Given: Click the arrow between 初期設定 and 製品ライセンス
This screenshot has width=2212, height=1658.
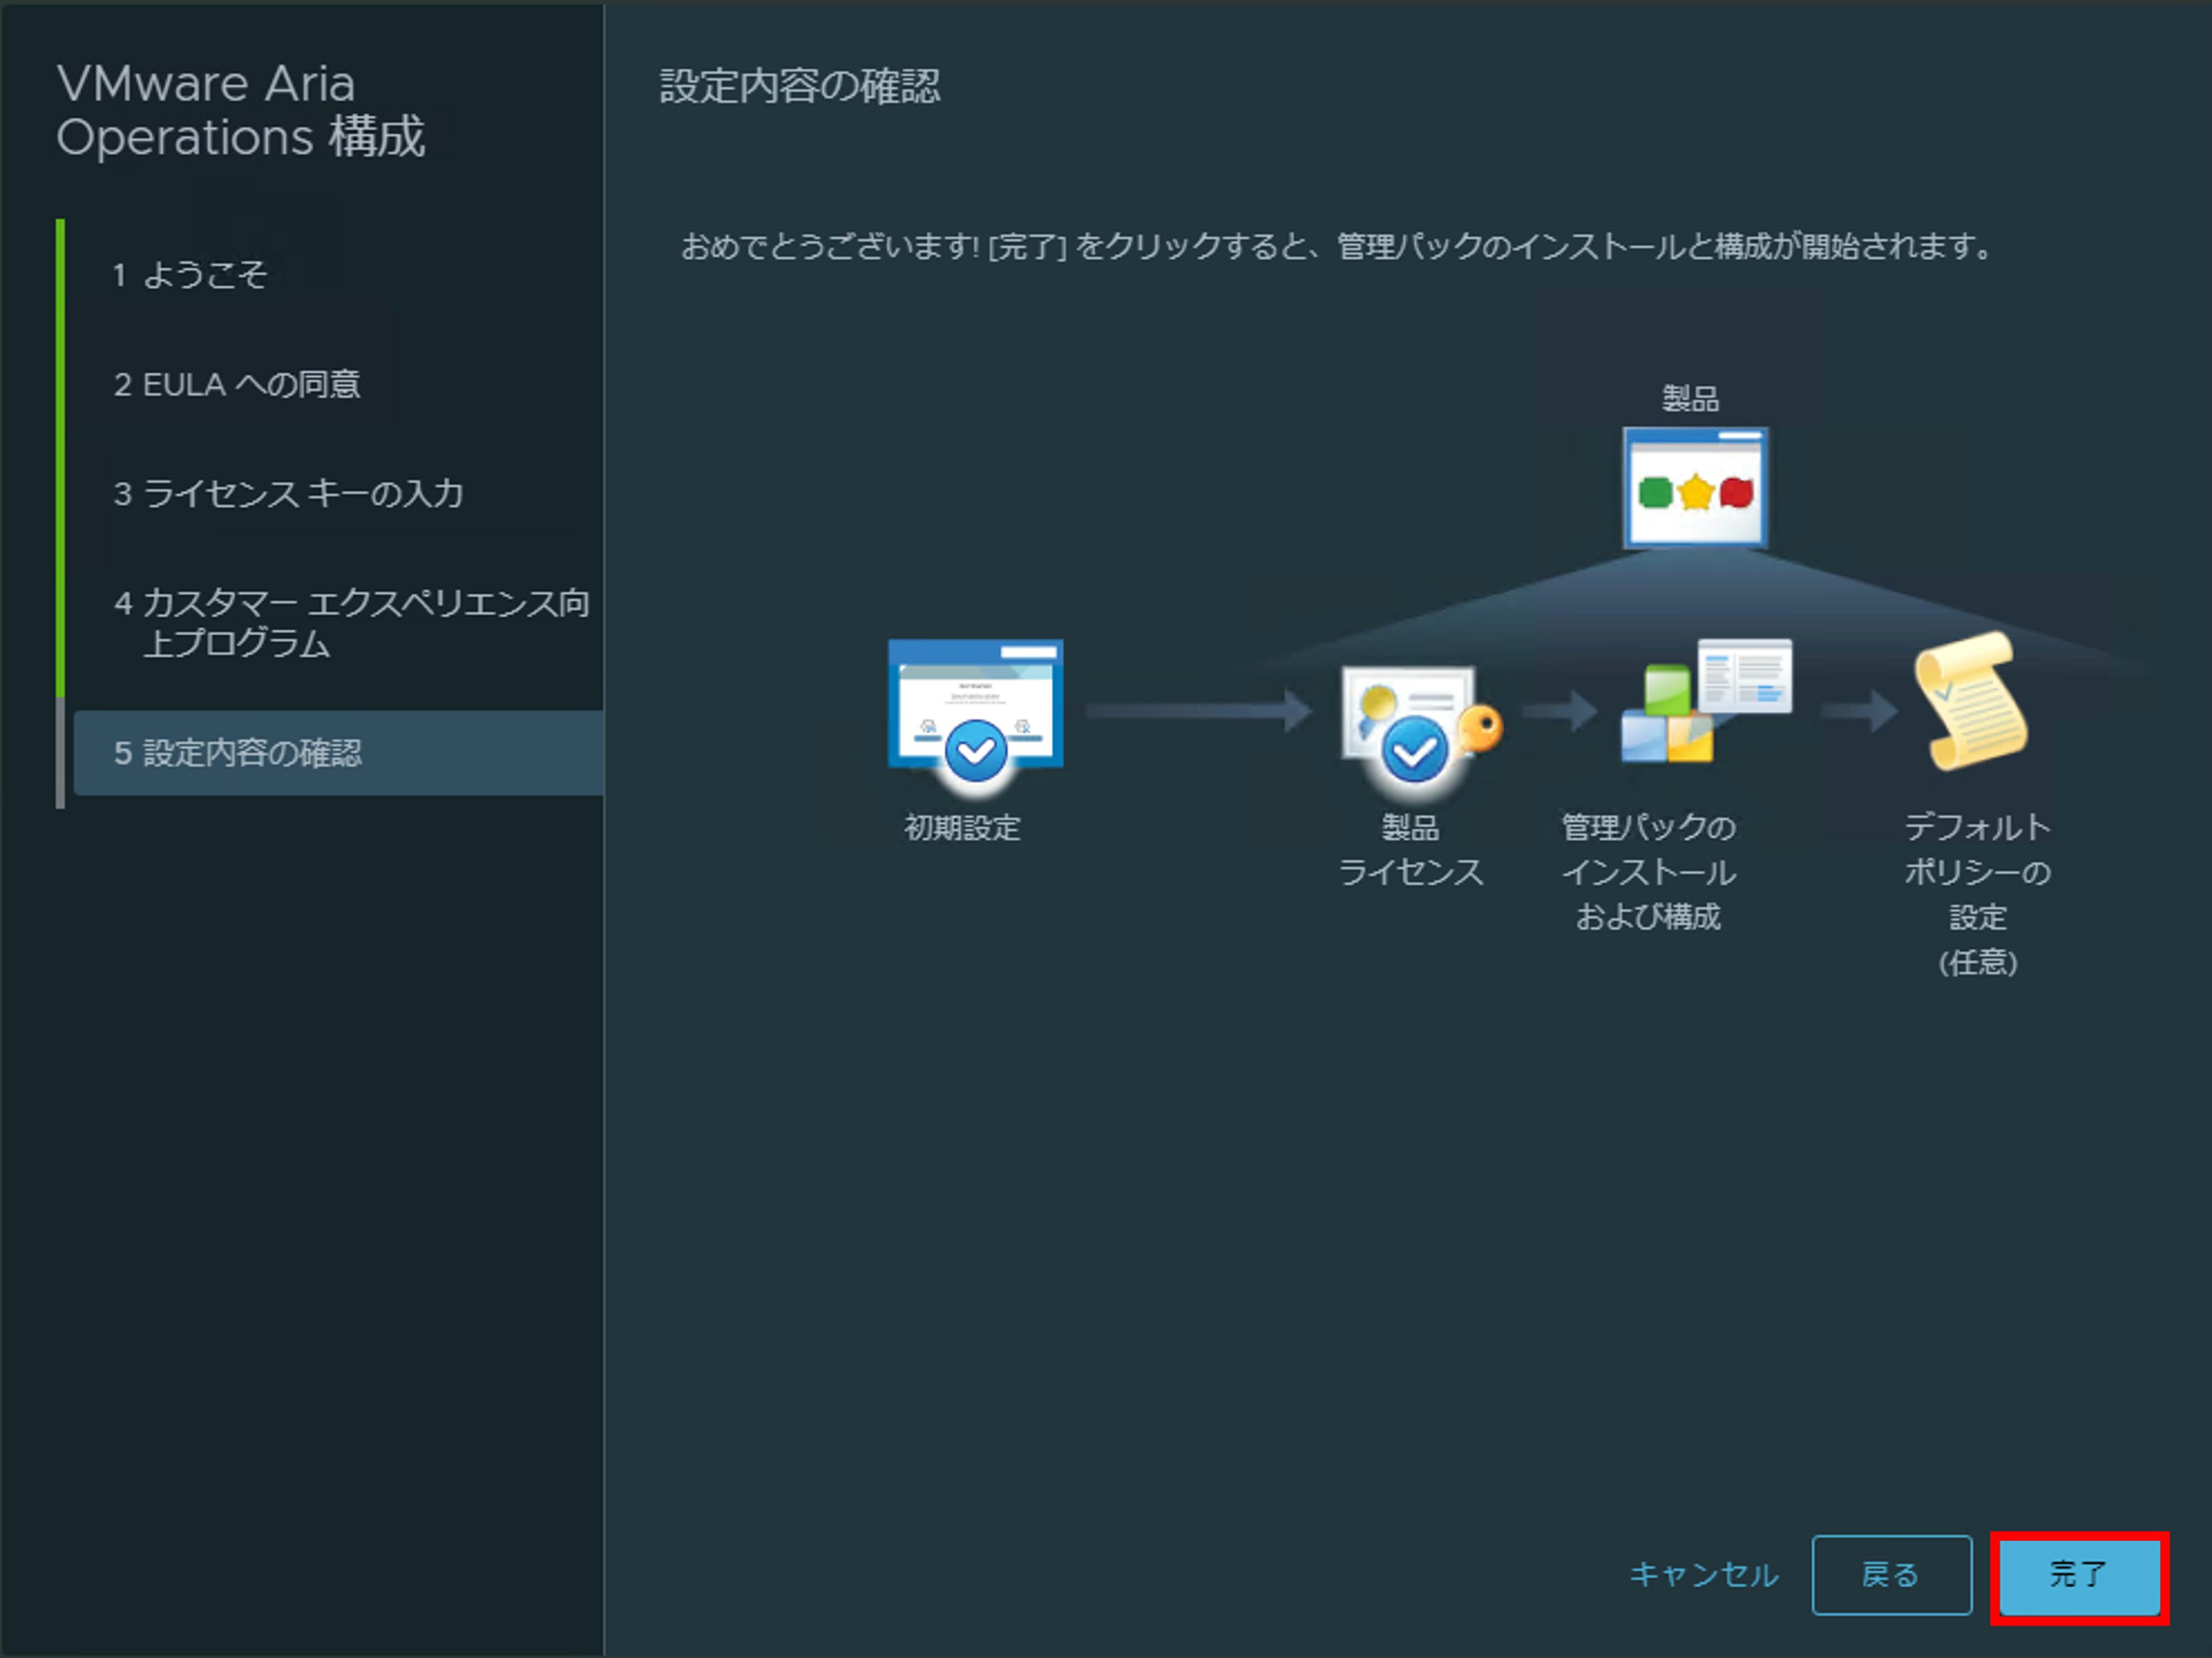Looking at the screenshot, I should (x=1199, y=711).
